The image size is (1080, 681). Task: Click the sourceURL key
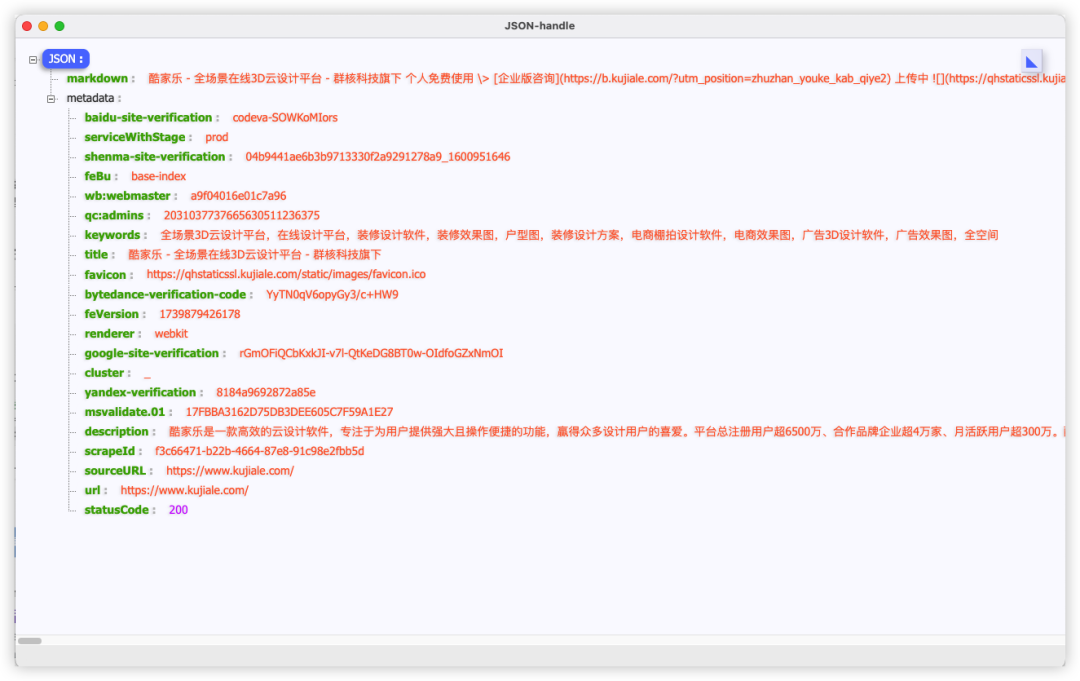pos(115,471)
